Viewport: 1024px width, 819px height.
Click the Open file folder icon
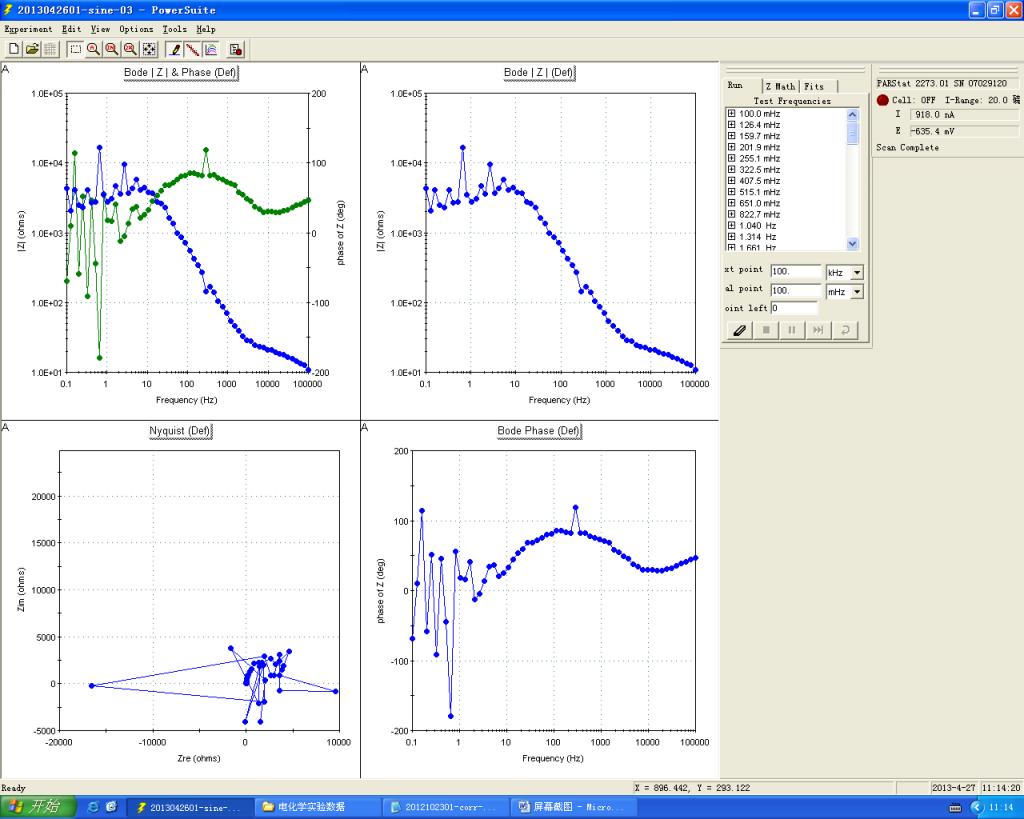pyautogui.click(x=32, y=49)
